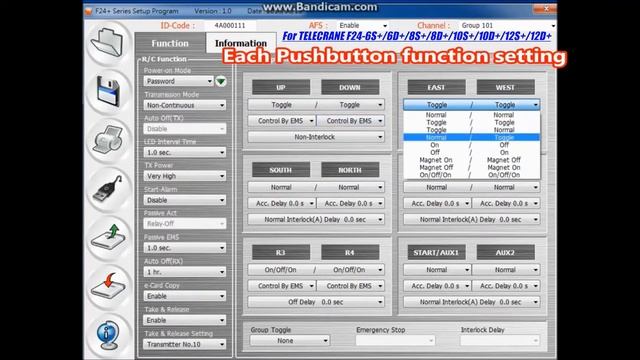The height and width of the screenshot is (360, 640).
Task: Open Auto Off(RX) 1 hr dropdown
Action: pyautogui.click(x=185, y=272)
